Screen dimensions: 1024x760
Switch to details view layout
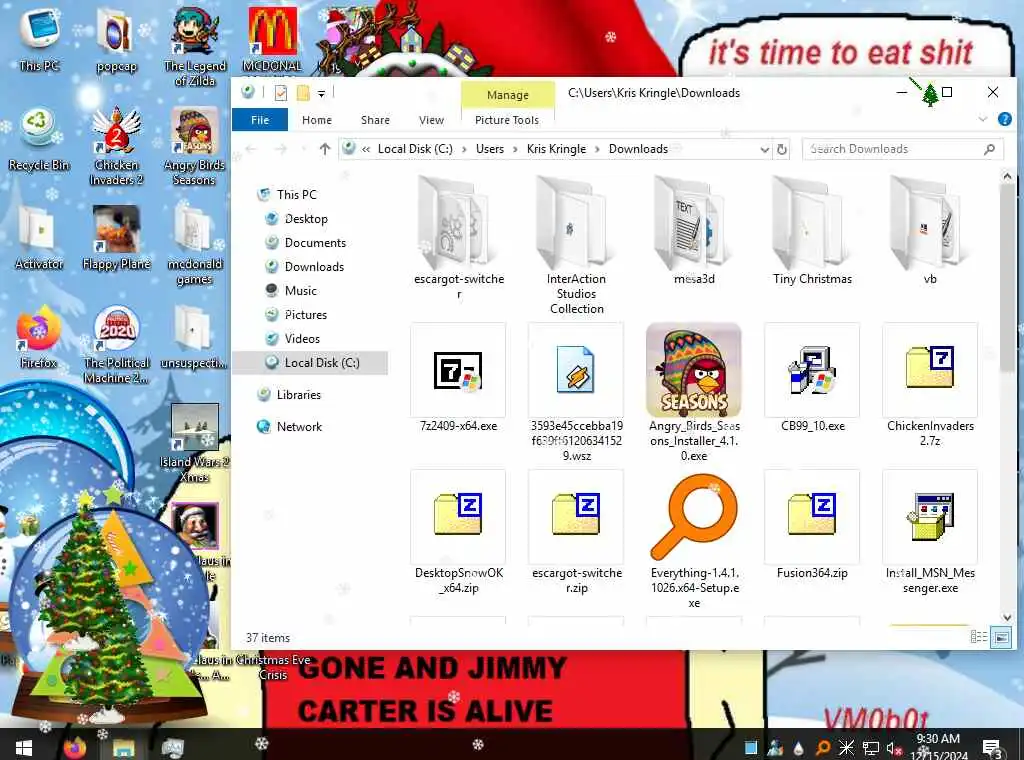tap(979, 637)
